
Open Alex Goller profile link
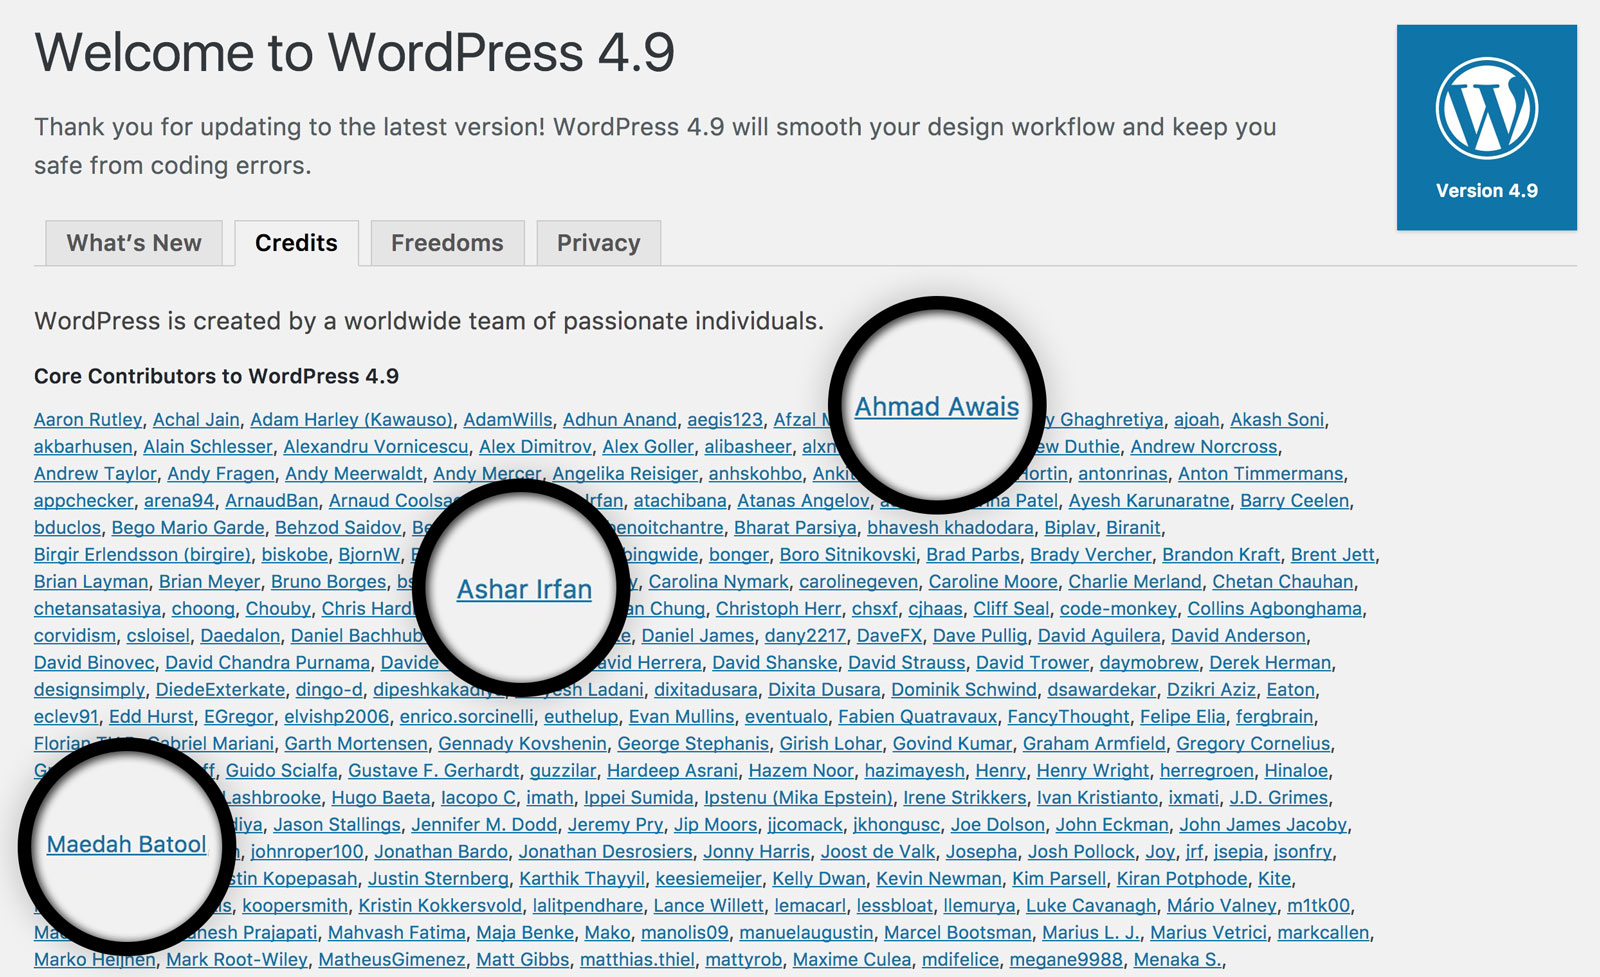coord(648,447)
